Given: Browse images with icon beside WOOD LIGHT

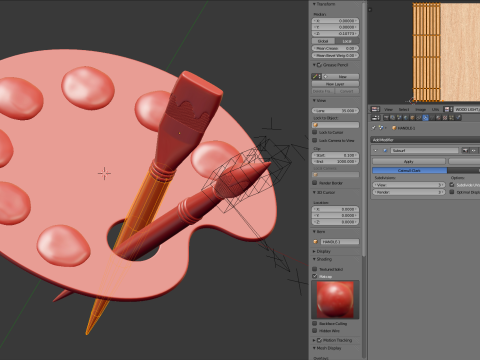Looking at the screenshot, I should pyautogui.click(x=448, y=109).
